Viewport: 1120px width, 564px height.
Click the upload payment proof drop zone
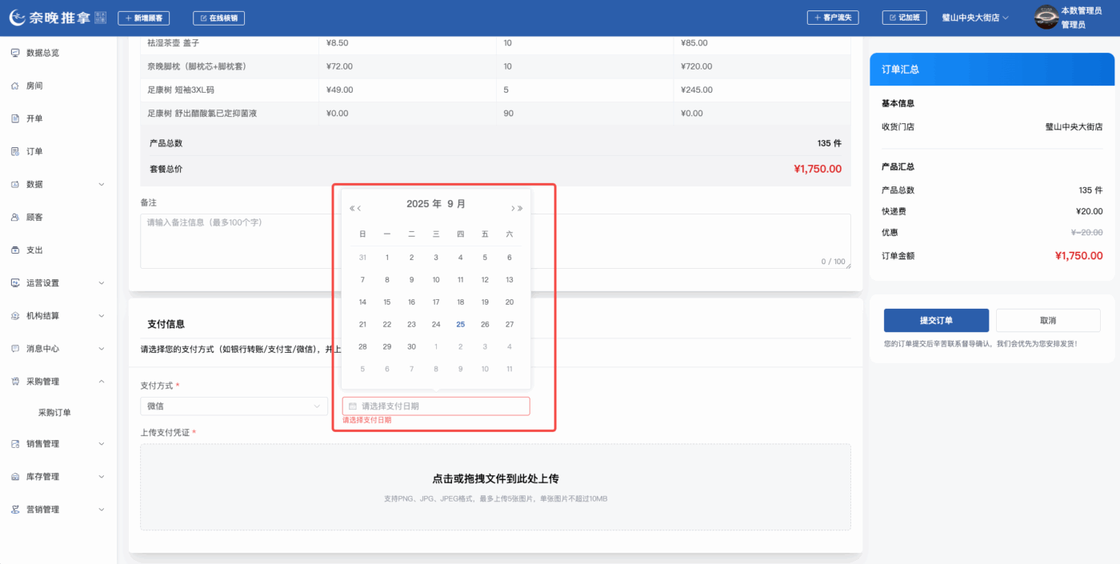[495, 486]
